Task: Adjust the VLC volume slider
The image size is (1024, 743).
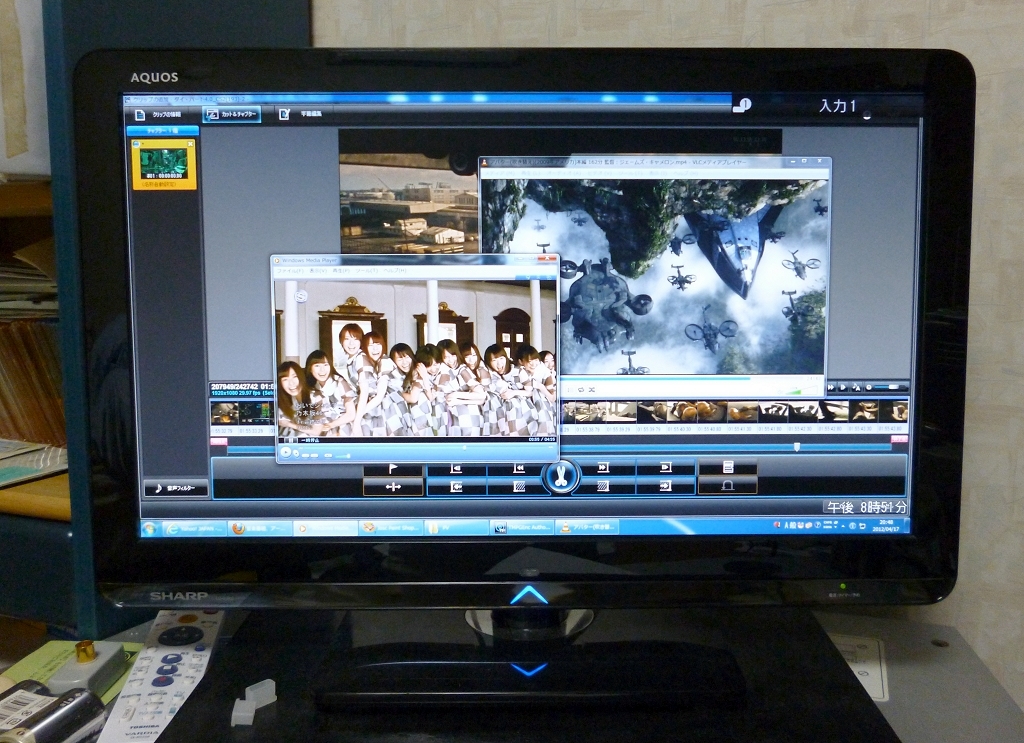Action: [799, 390]
